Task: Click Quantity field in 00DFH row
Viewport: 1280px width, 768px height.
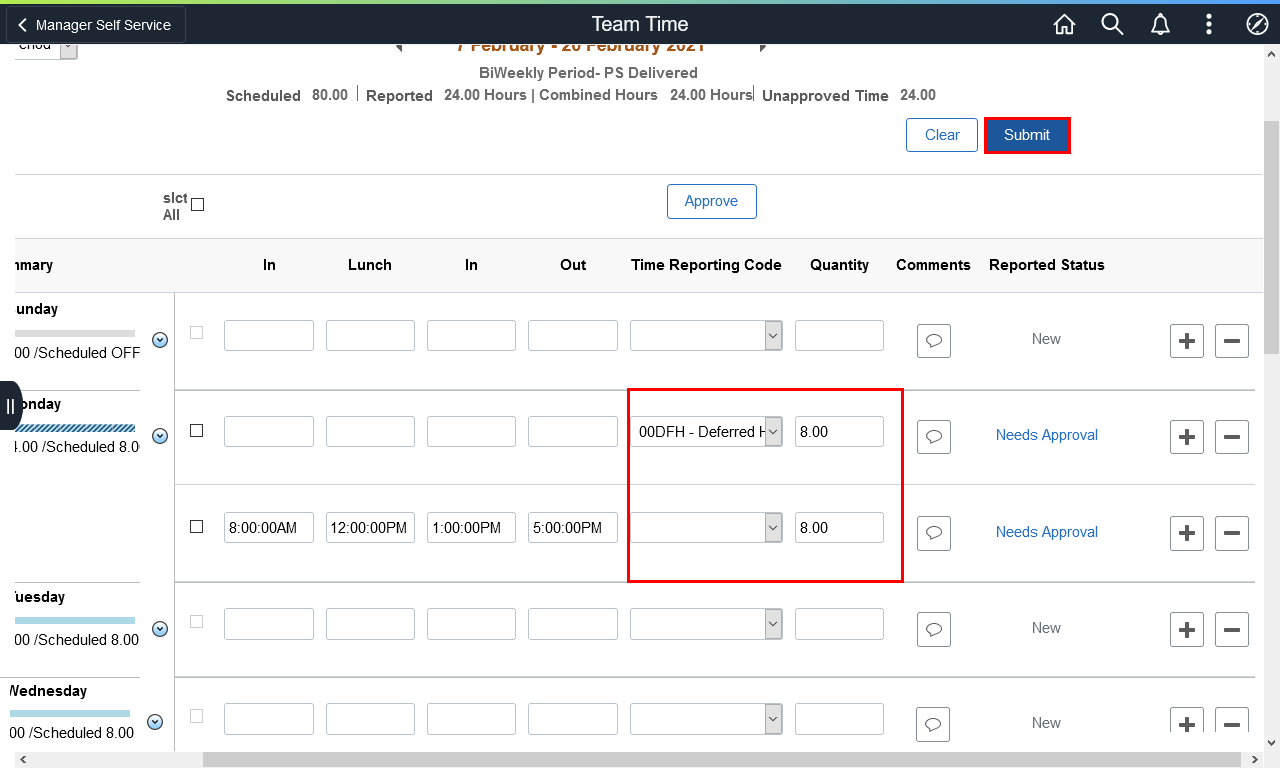Action: pos(839,431)
